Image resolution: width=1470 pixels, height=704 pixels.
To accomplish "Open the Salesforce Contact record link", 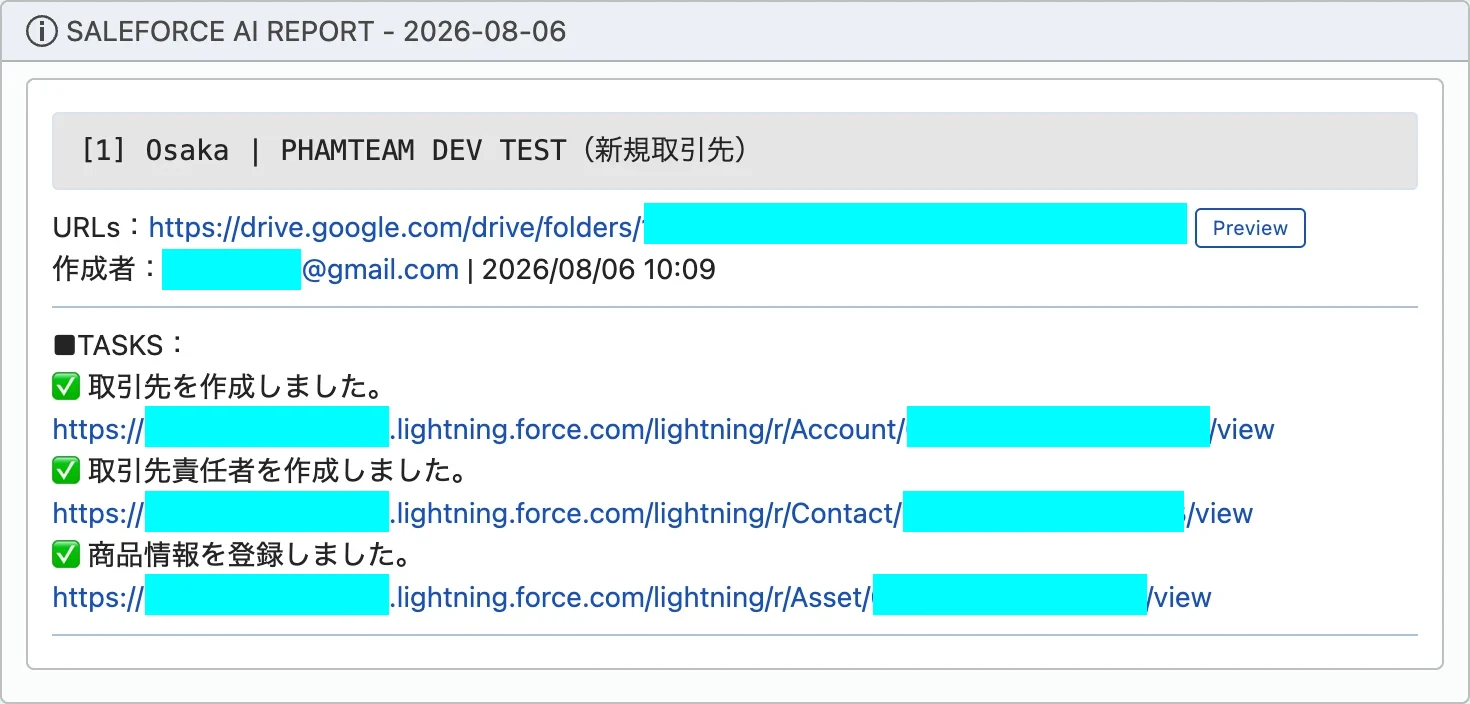I will [x=652, y=514].
